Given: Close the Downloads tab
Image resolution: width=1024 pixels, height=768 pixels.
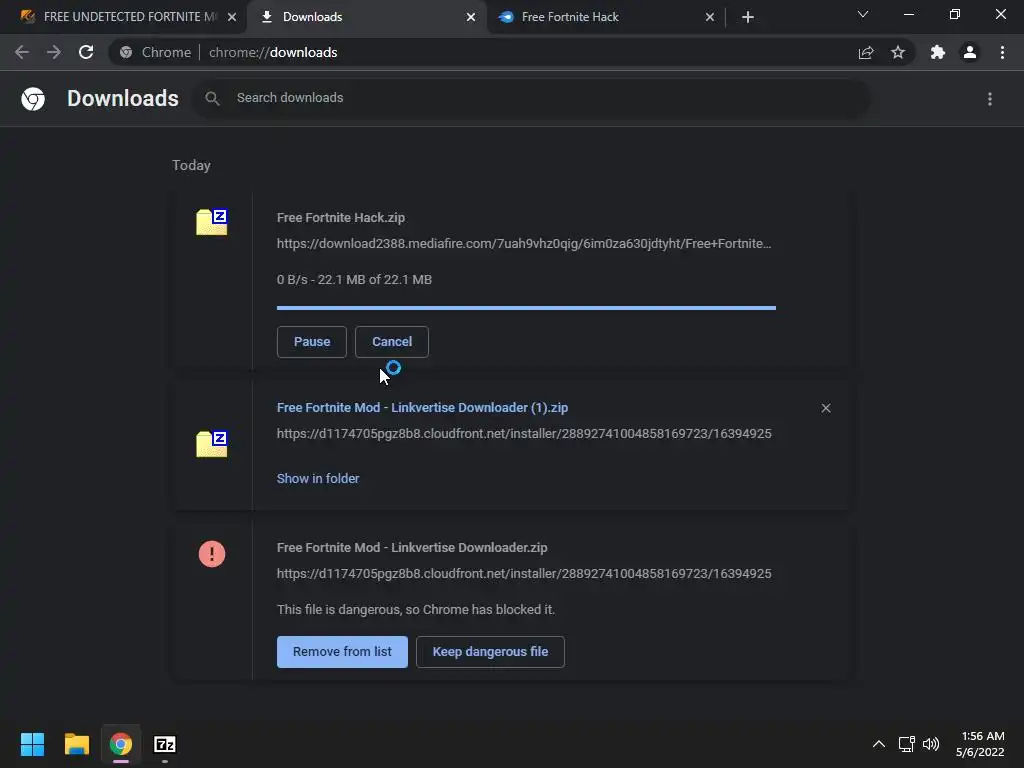Looking at the screenshot, I should (x=471, y=17).
